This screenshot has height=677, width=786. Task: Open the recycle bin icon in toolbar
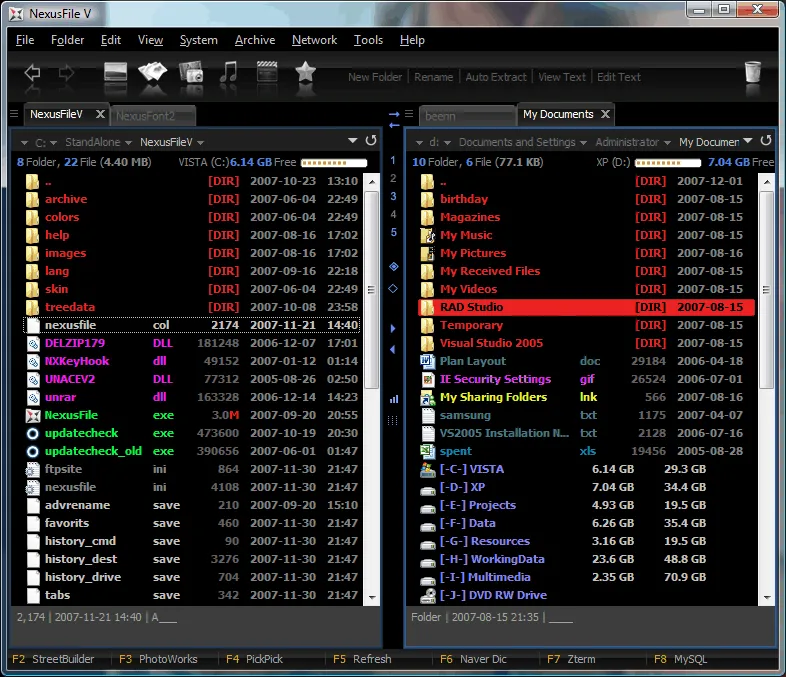point(753,73)
